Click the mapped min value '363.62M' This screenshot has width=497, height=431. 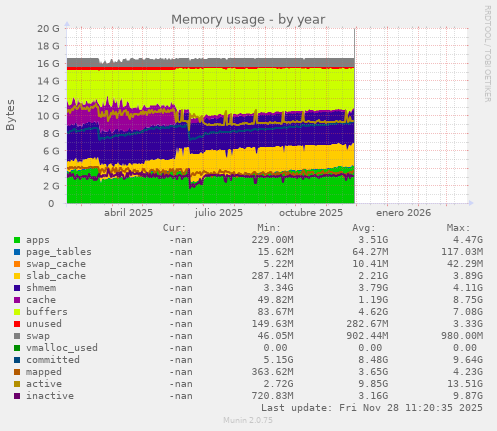(272, 372)
